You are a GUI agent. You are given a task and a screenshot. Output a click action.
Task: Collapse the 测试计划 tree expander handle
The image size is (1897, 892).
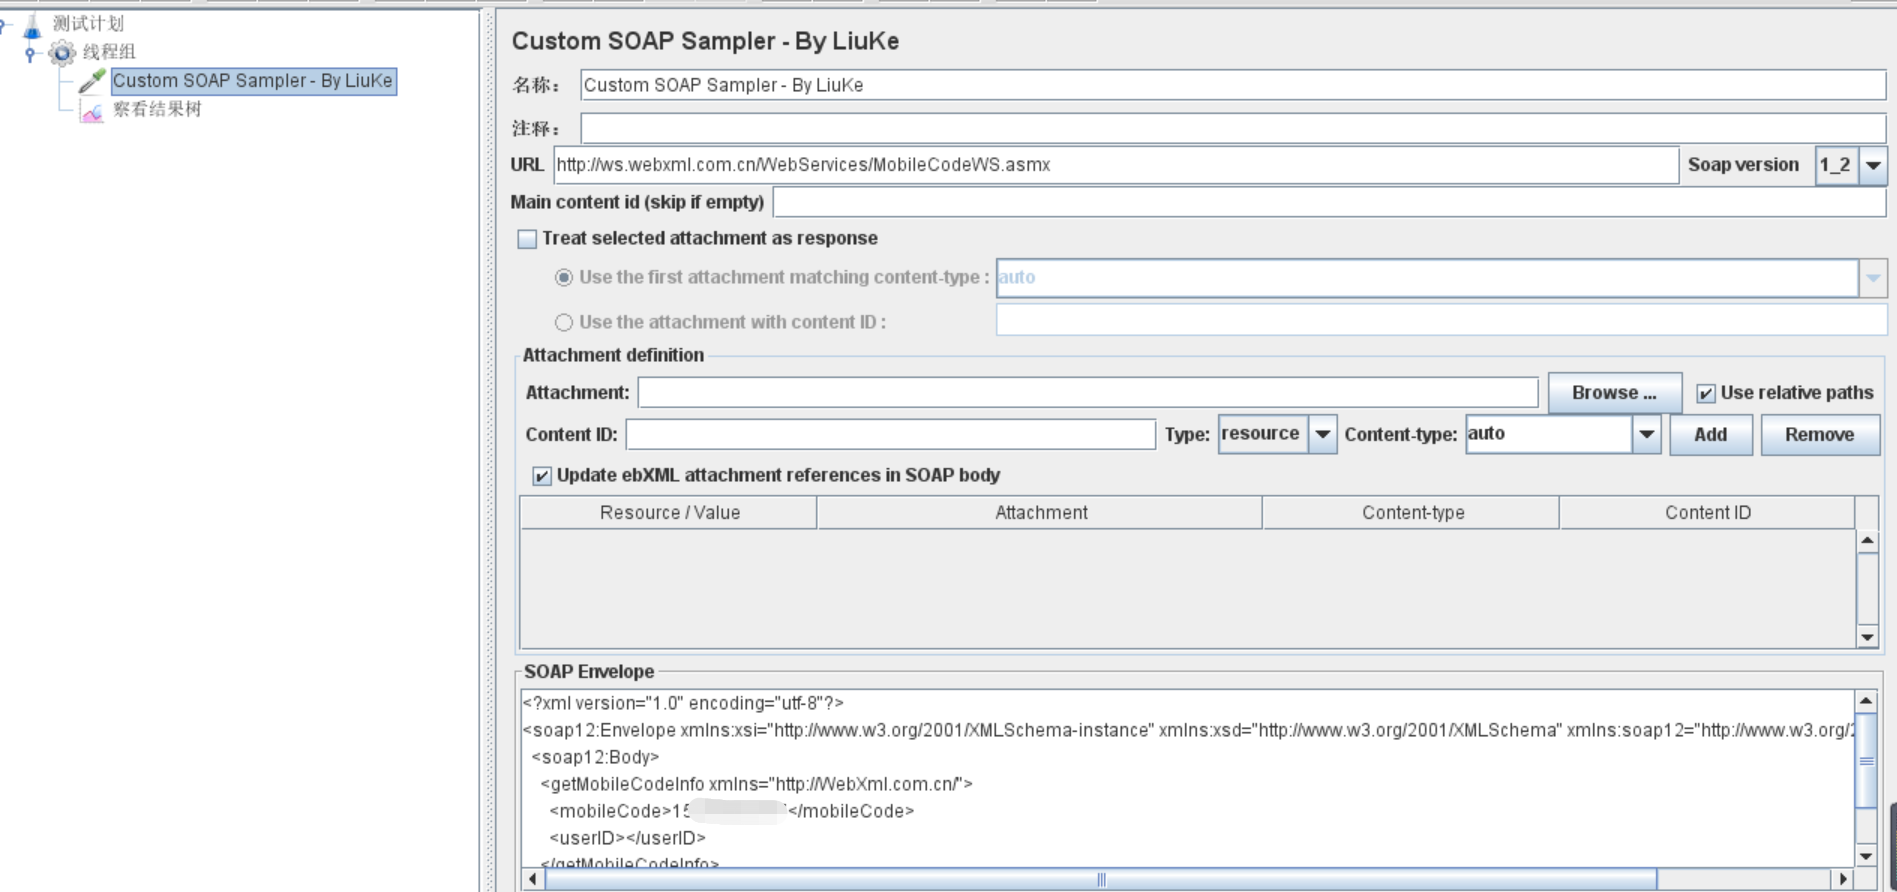[x=4, y=24]
